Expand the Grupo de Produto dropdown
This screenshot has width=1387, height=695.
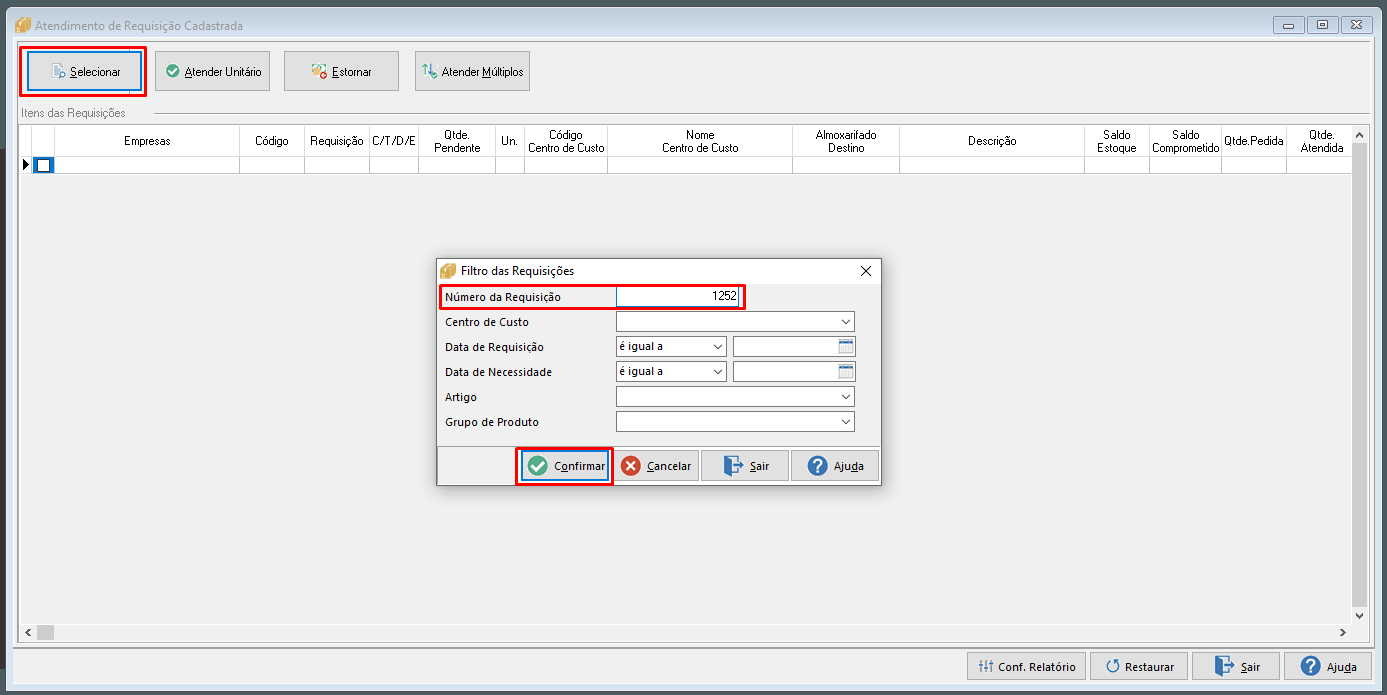click(x=846, y=422)
